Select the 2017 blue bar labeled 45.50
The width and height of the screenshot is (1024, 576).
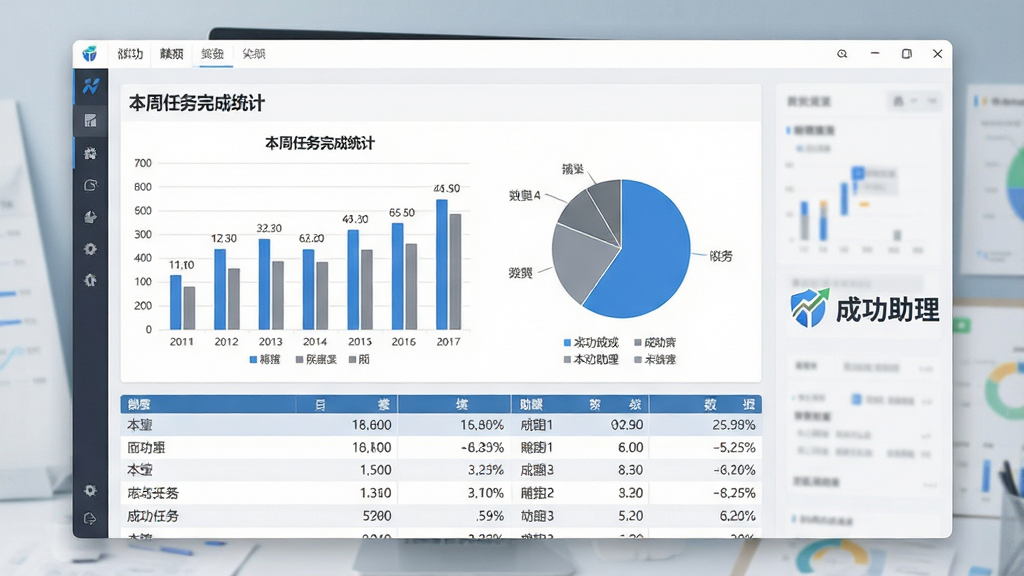[442, 264]
